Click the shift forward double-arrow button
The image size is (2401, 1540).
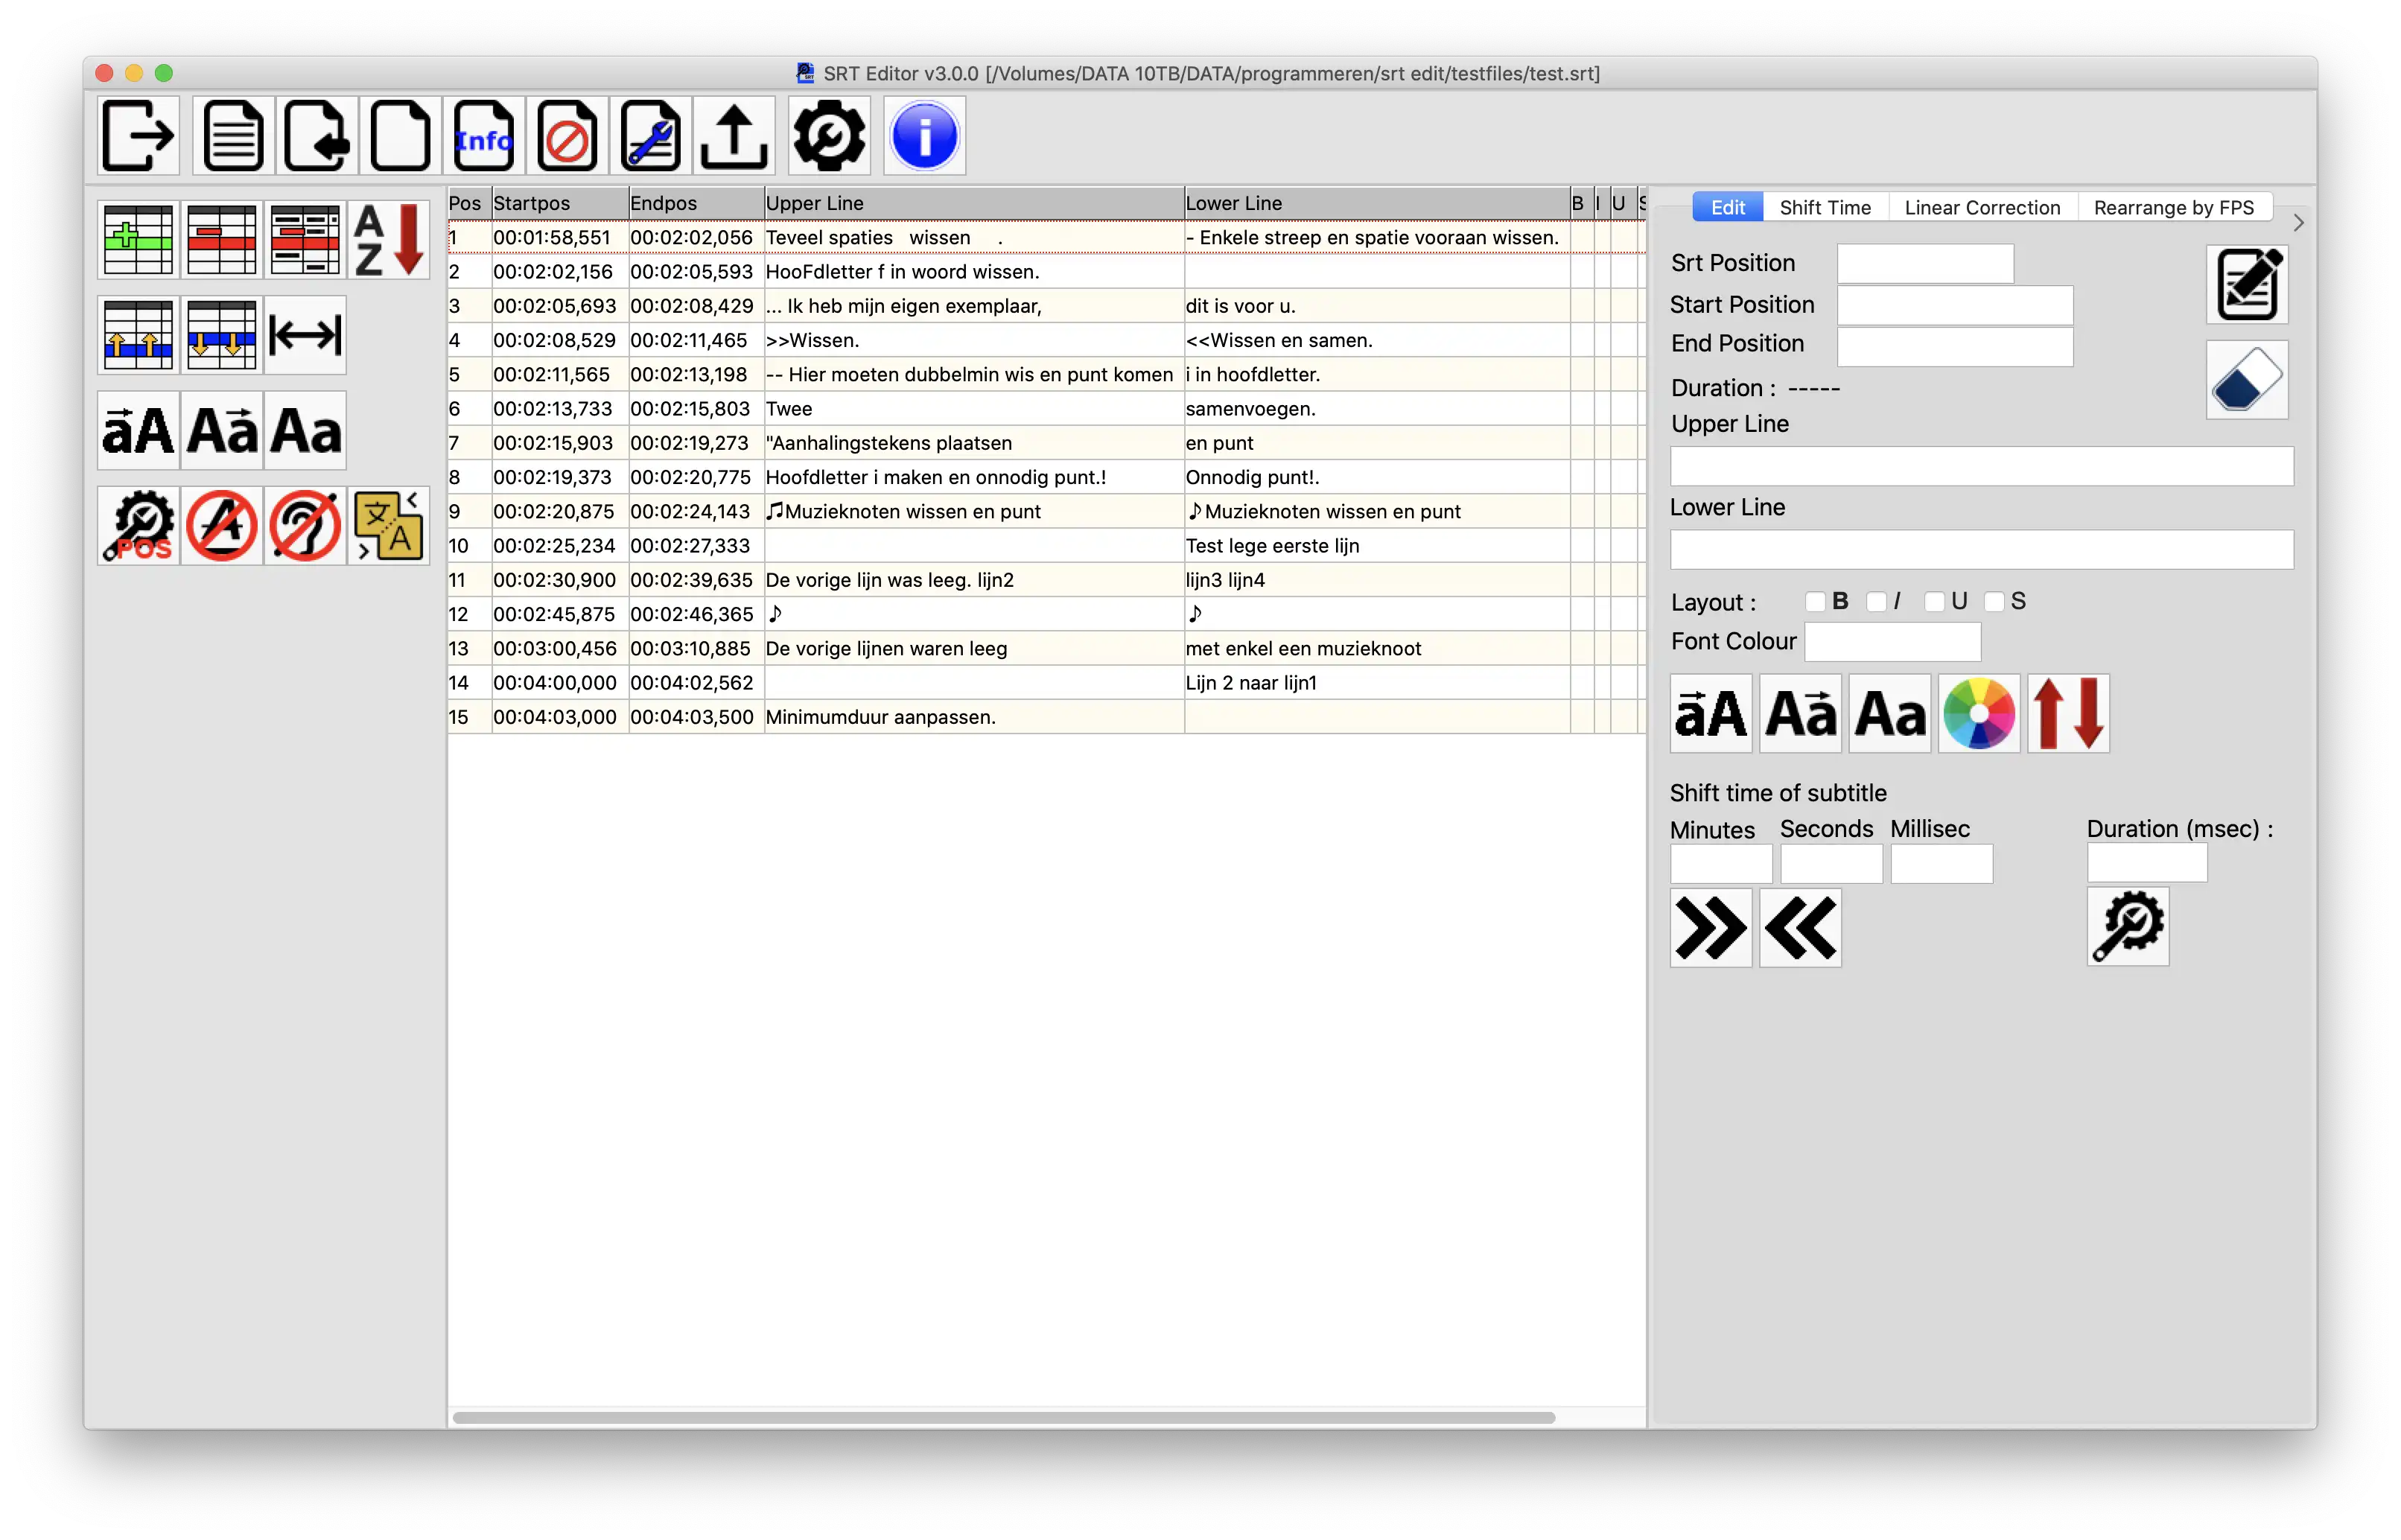[x=1710, y=928]
